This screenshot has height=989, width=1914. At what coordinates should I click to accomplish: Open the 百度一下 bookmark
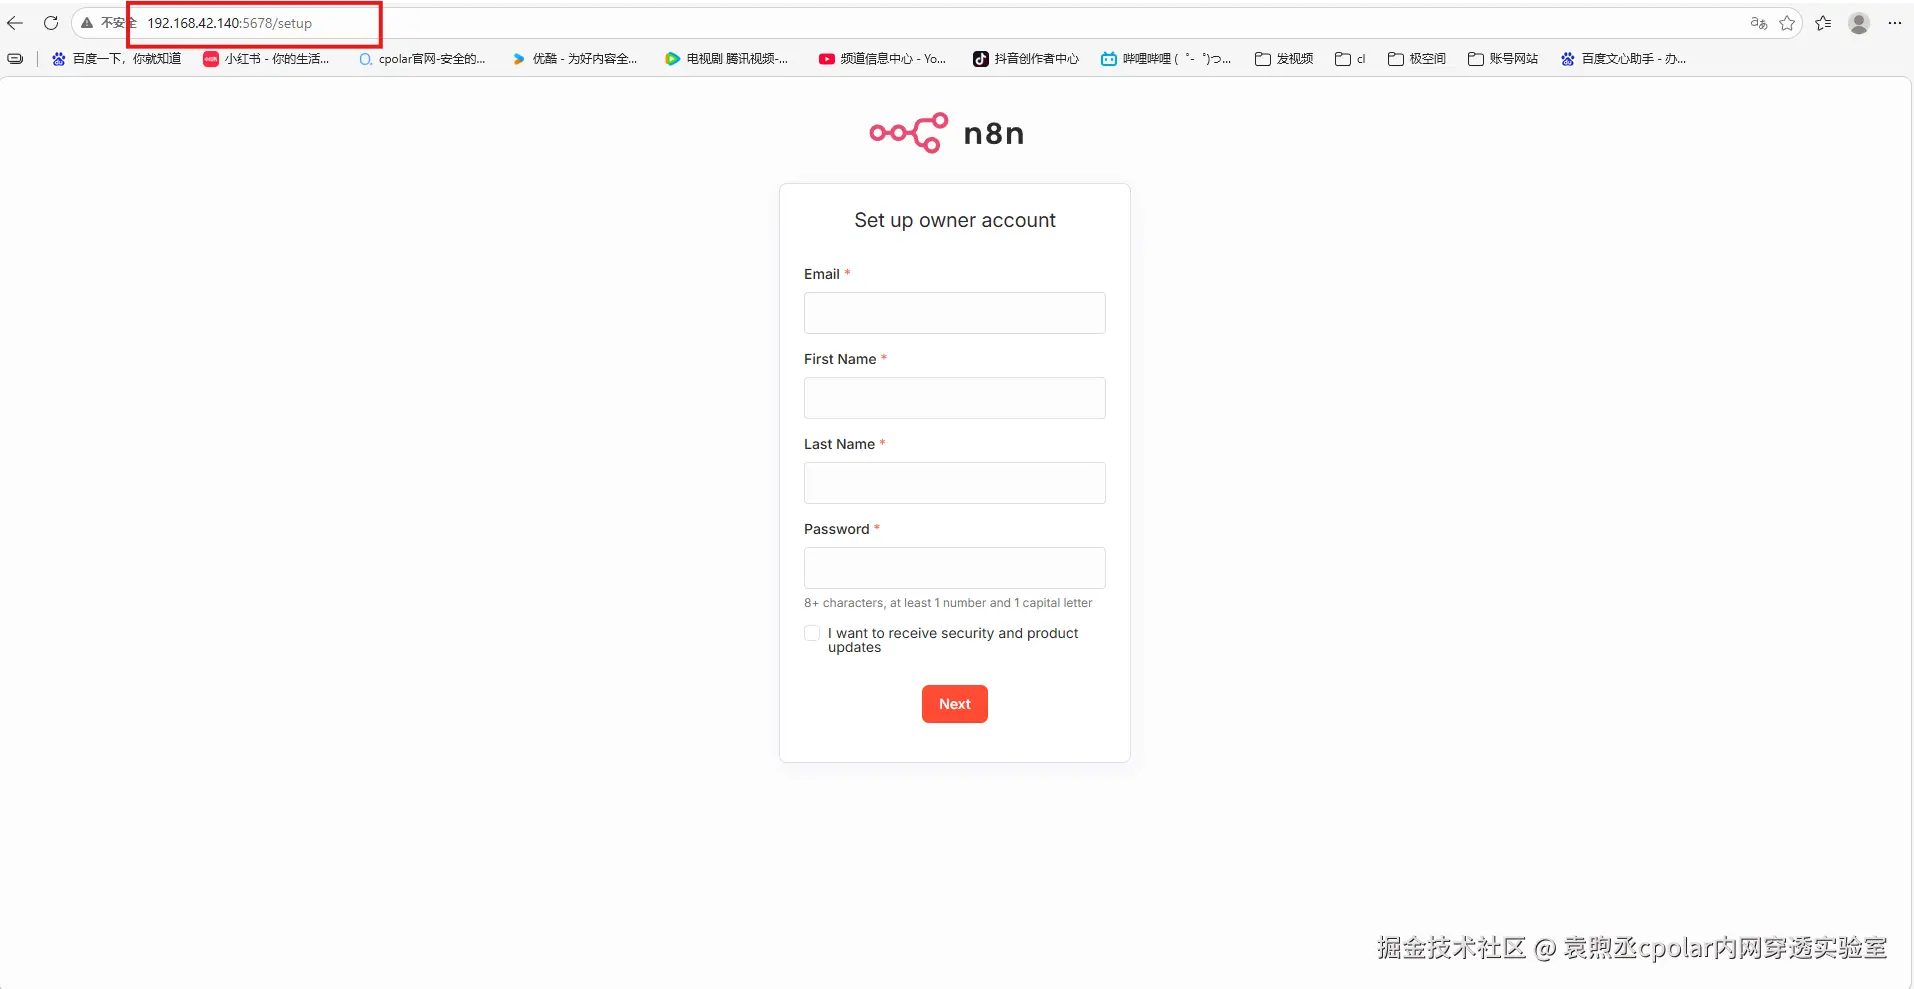117,59
